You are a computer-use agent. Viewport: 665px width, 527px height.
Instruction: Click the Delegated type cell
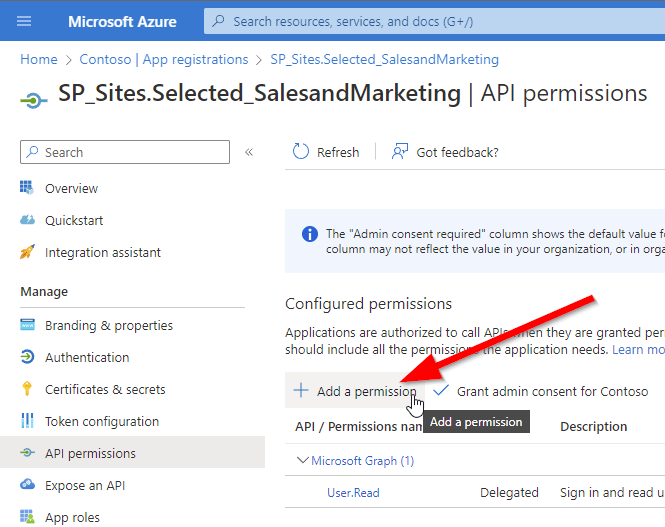pos(509,492)
